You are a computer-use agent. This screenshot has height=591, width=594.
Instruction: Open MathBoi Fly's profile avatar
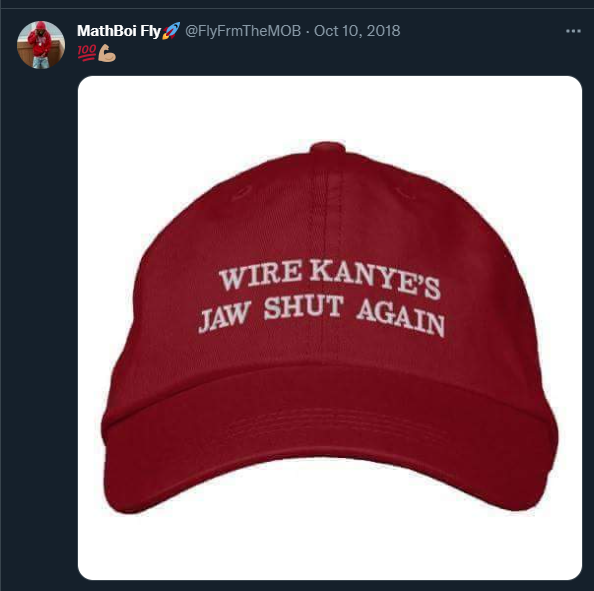[41, 45]
